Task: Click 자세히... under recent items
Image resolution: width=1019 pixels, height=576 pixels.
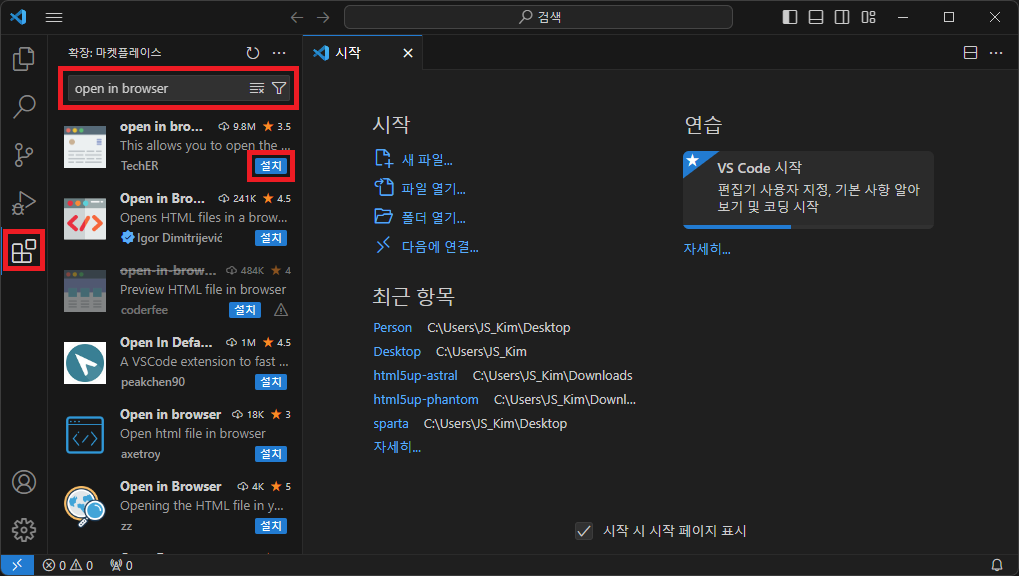Action: [397, 447]
